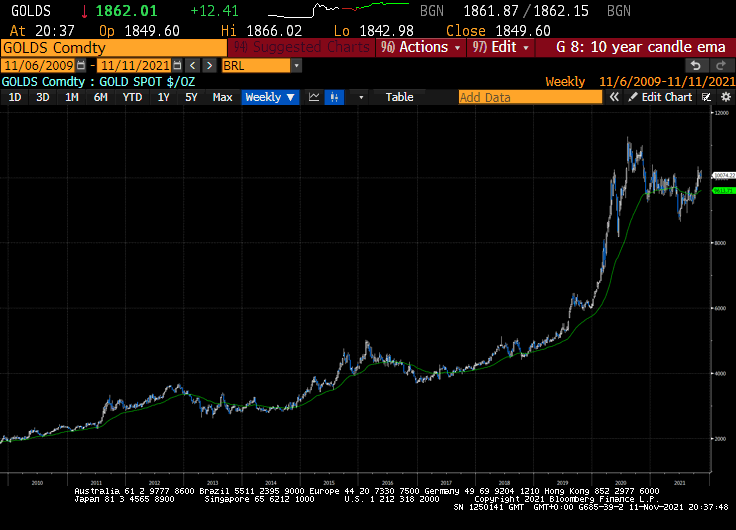This screenshot has height=530, width=736.
Task: Select the 1D range tab
Action: pos(15,97)
